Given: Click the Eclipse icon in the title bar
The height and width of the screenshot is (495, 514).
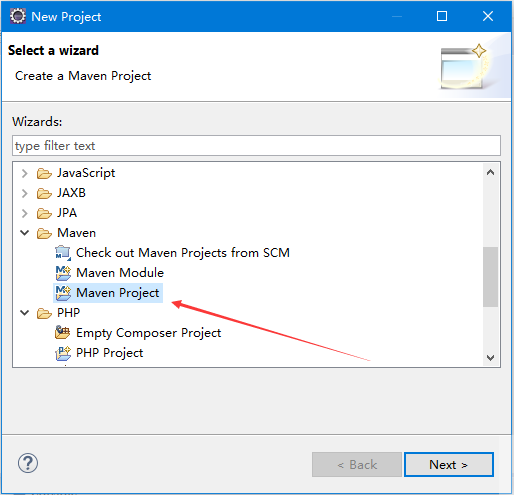Looking at the screenshot, I should pos(18,16).
